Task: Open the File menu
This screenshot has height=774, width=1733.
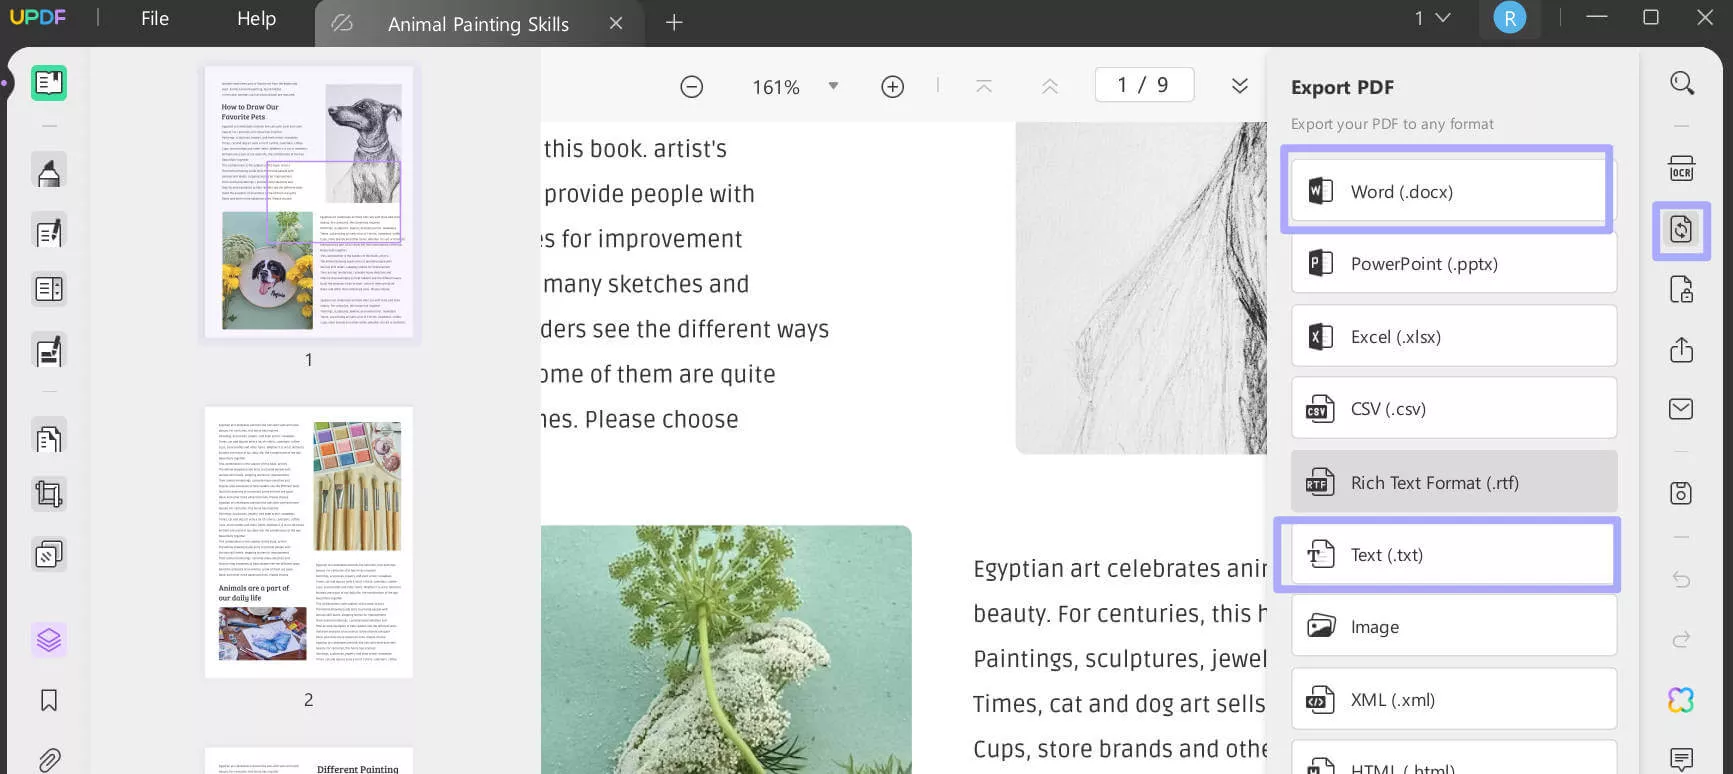Action: coord(155,18)
